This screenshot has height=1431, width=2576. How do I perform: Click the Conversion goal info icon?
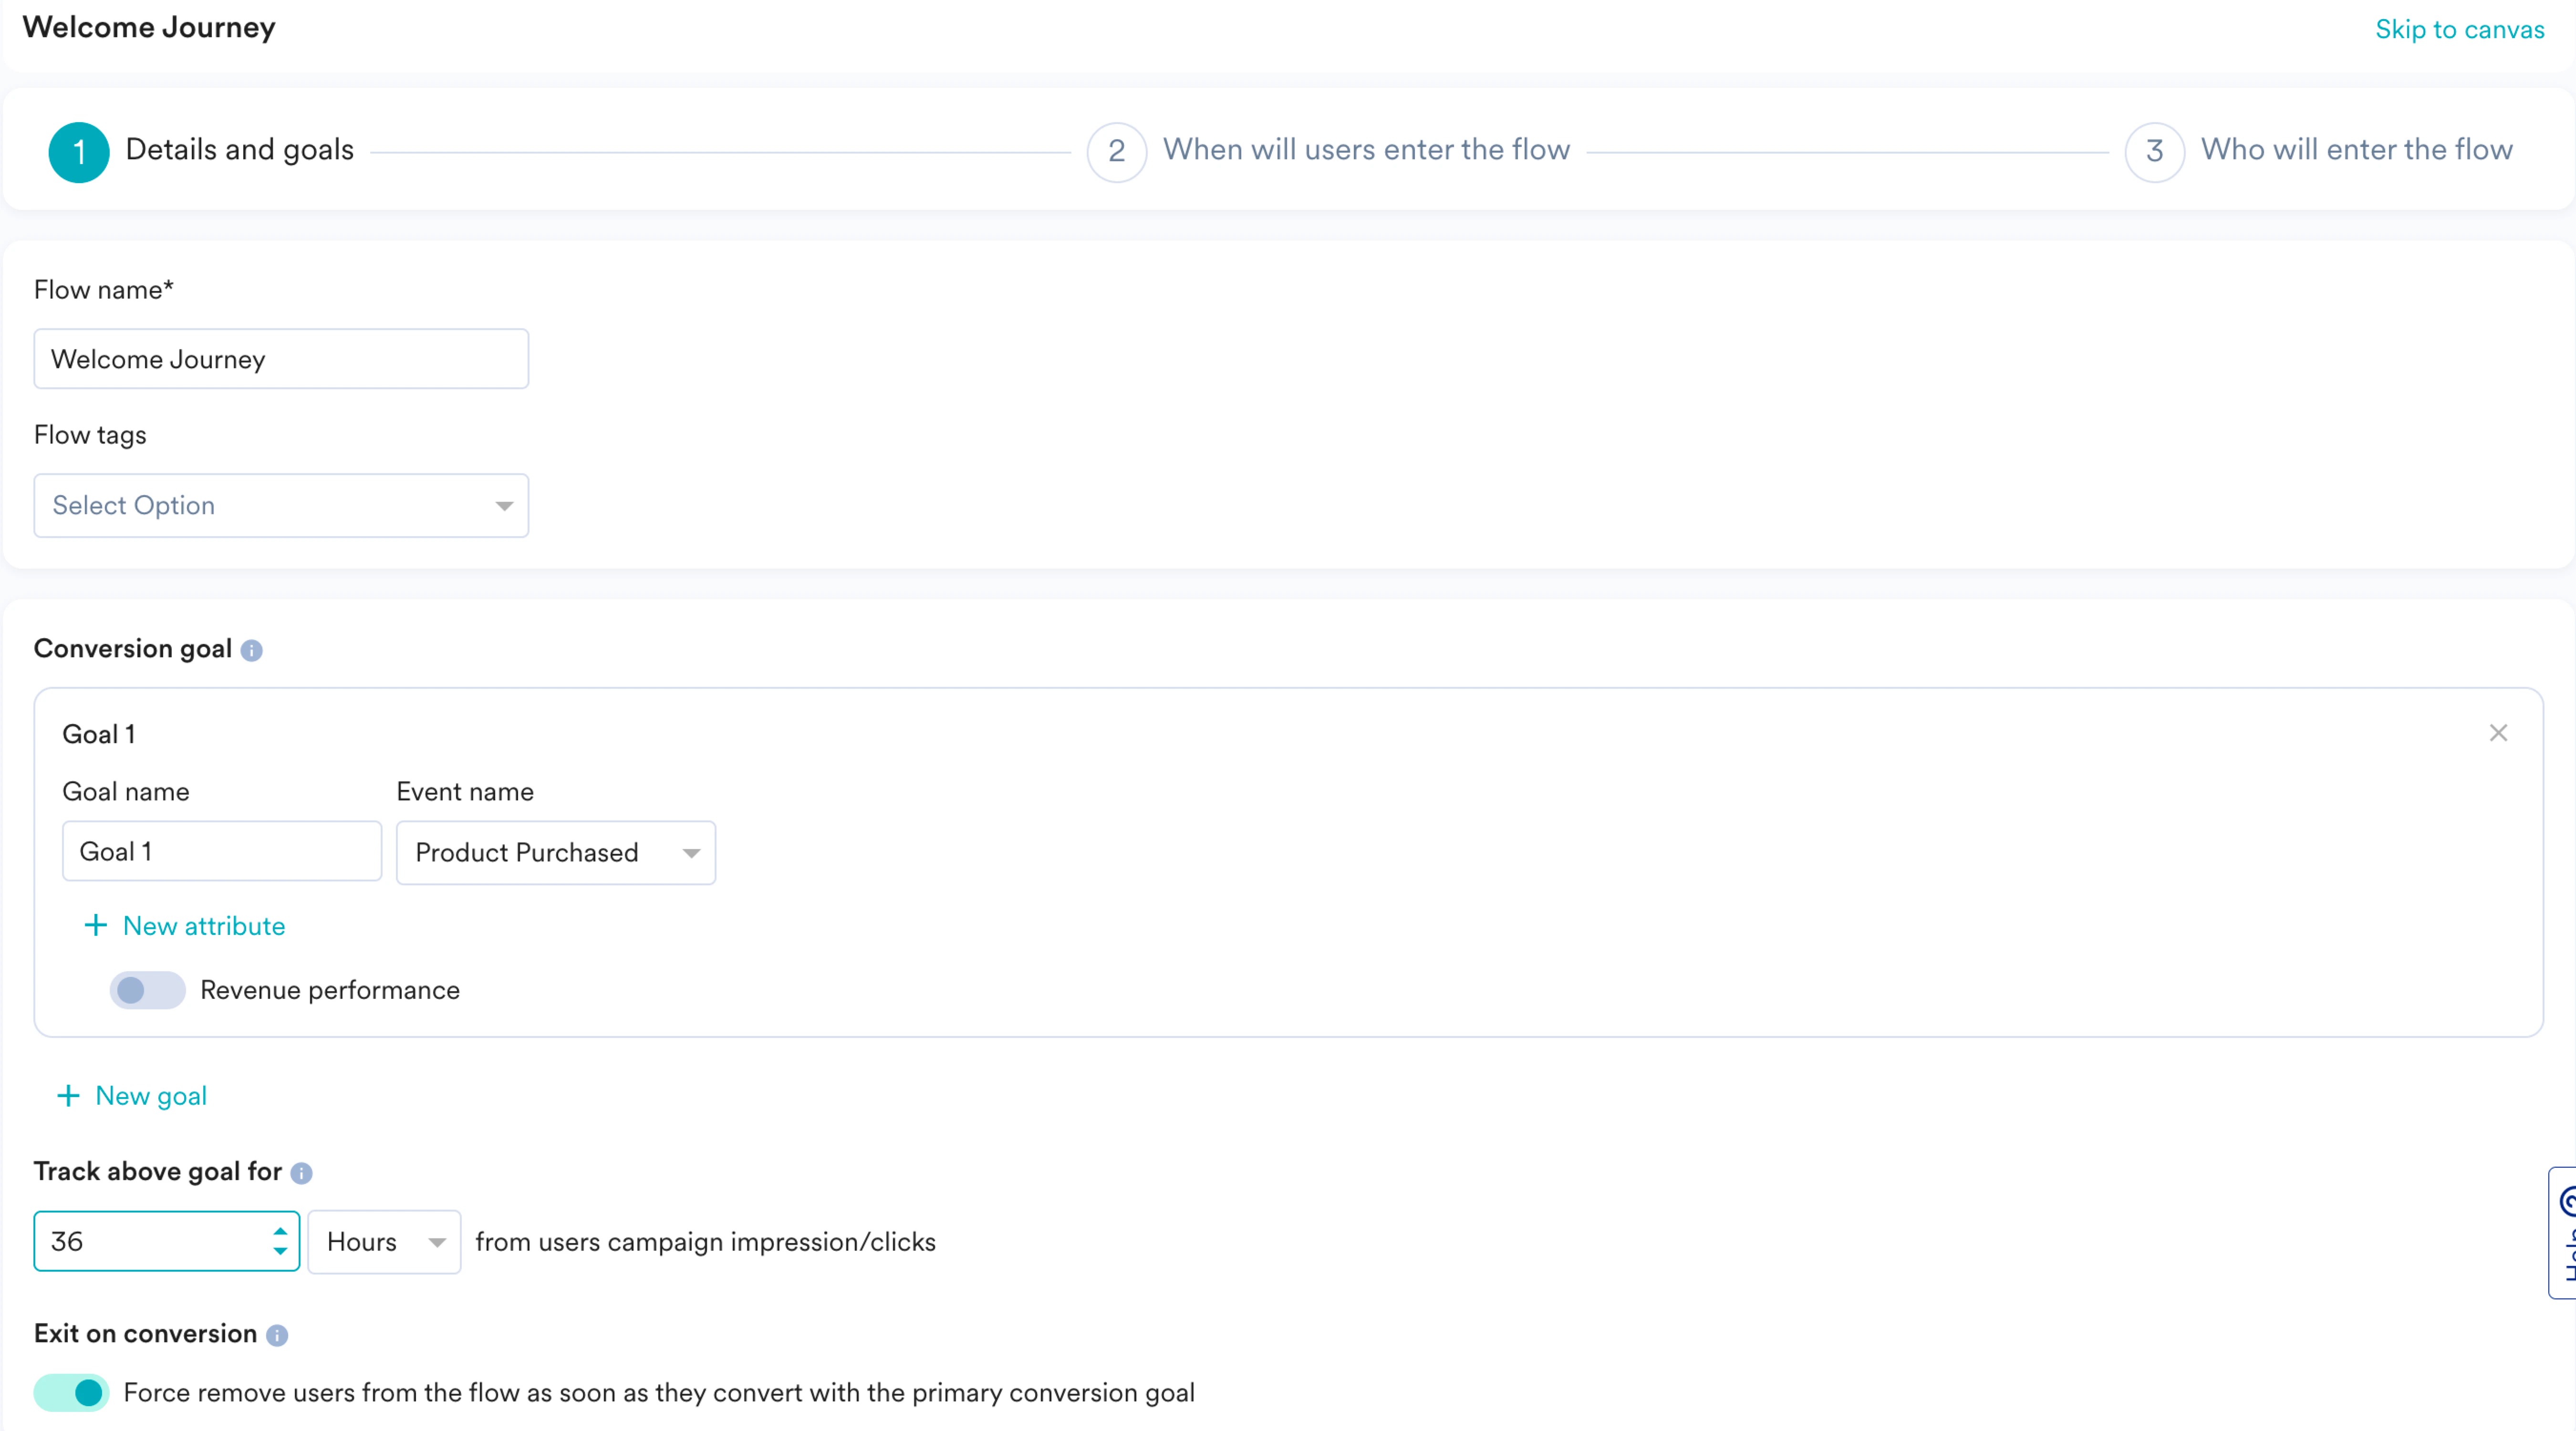click(252, 650)
